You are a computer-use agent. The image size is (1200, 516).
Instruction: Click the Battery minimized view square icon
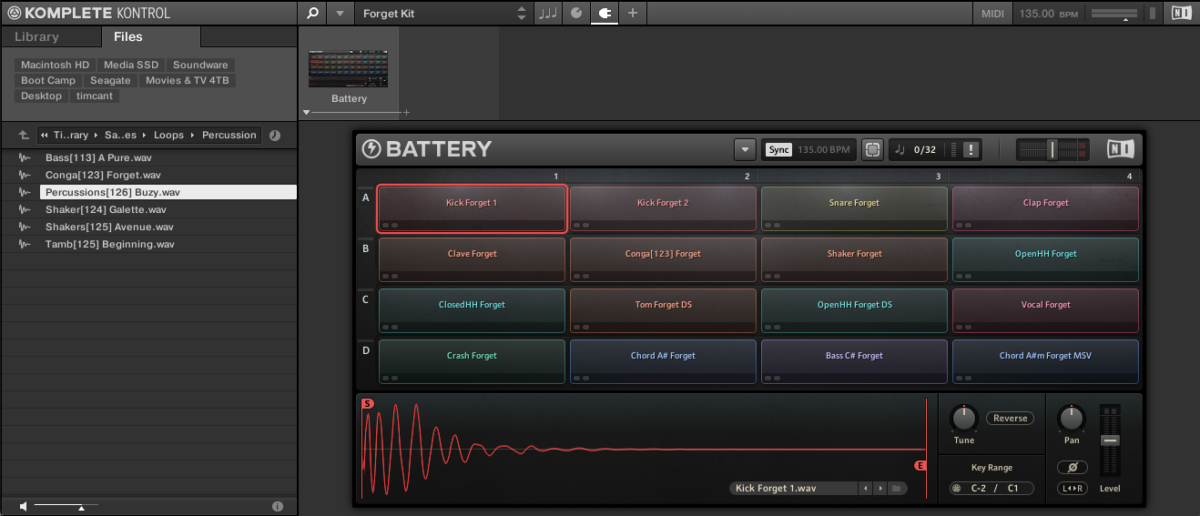click(872, 149)
